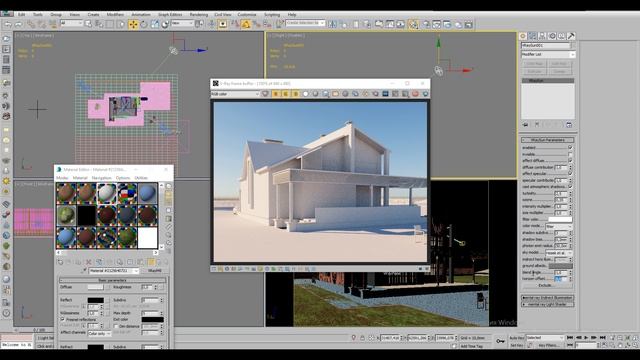Image resolution: width=640 pixels, height=360 pixels.
Task: Select the white sphere material sample slot
Action: [107, 193]
